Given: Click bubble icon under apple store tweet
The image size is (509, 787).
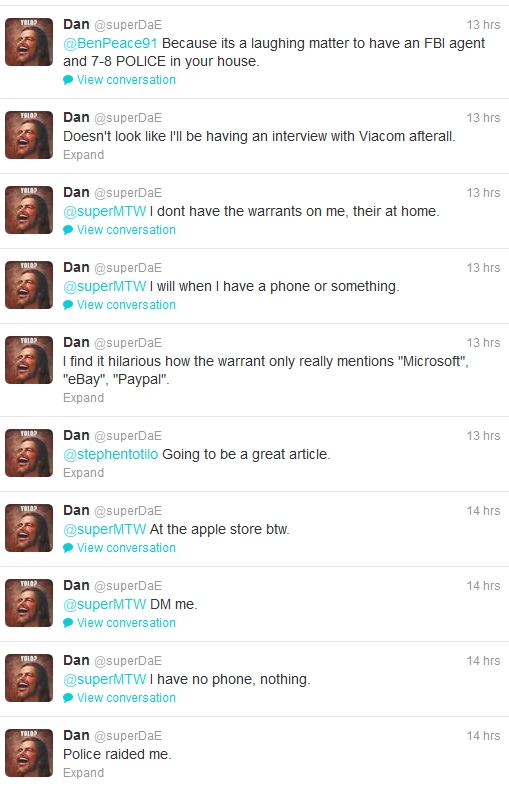Looking at the screenshot, I should point(68,548).
